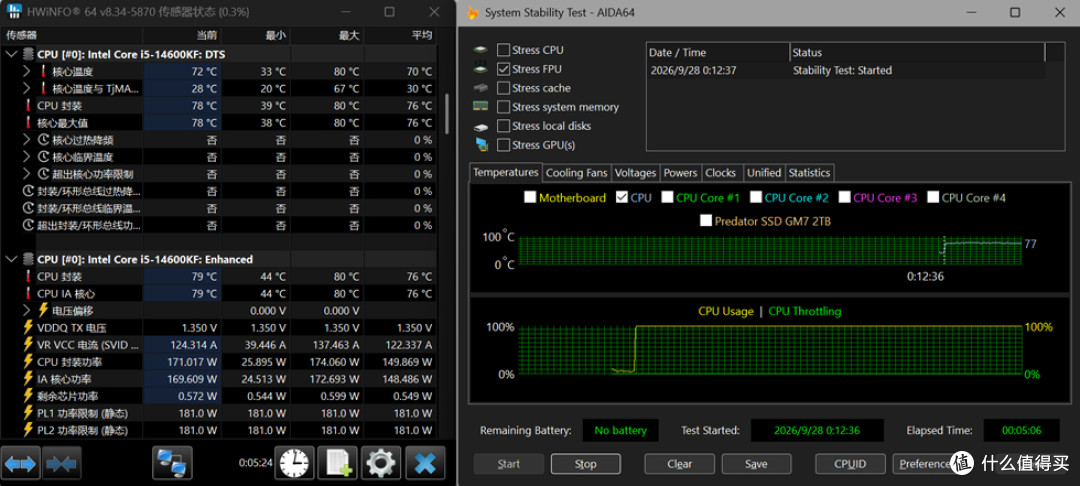The image size is (1080, 486).
Task: Click monitor icon beside Stress GPU(s)
Action: [481, 145]
